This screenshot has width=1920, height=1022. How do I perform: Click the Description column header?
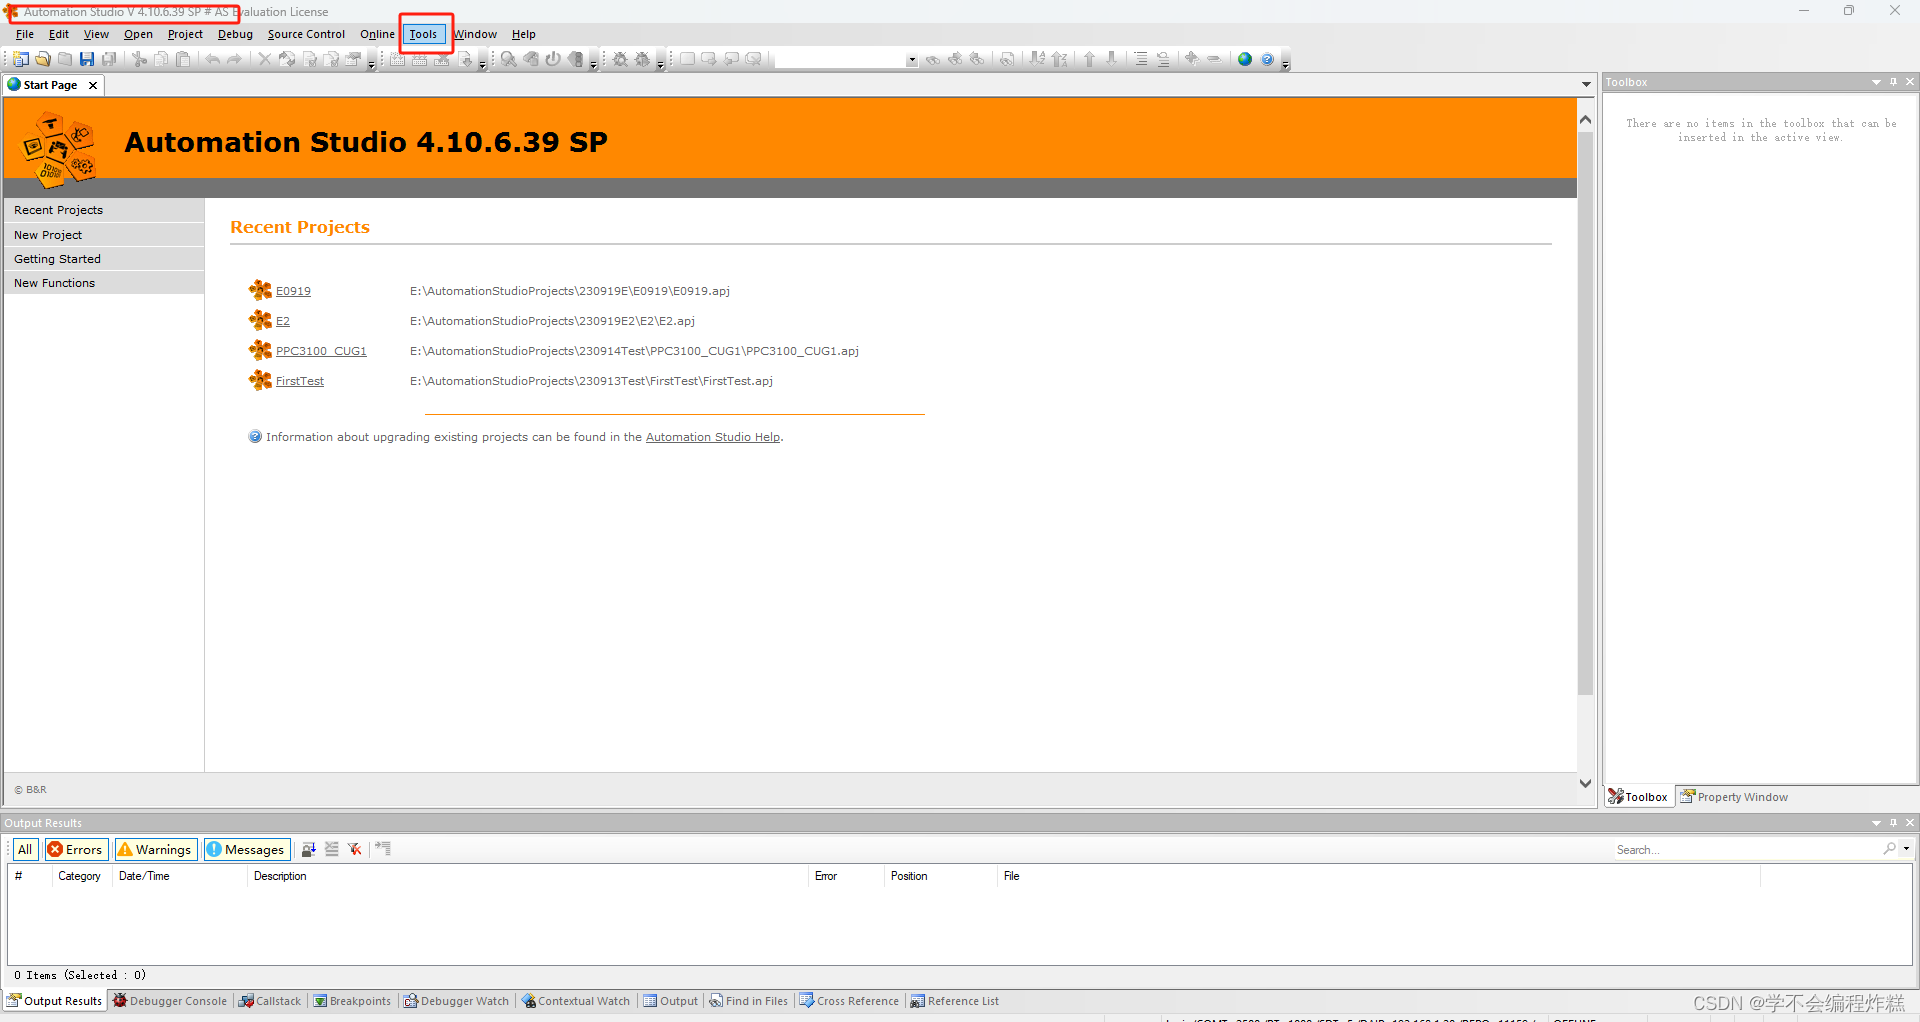point(527,876)
